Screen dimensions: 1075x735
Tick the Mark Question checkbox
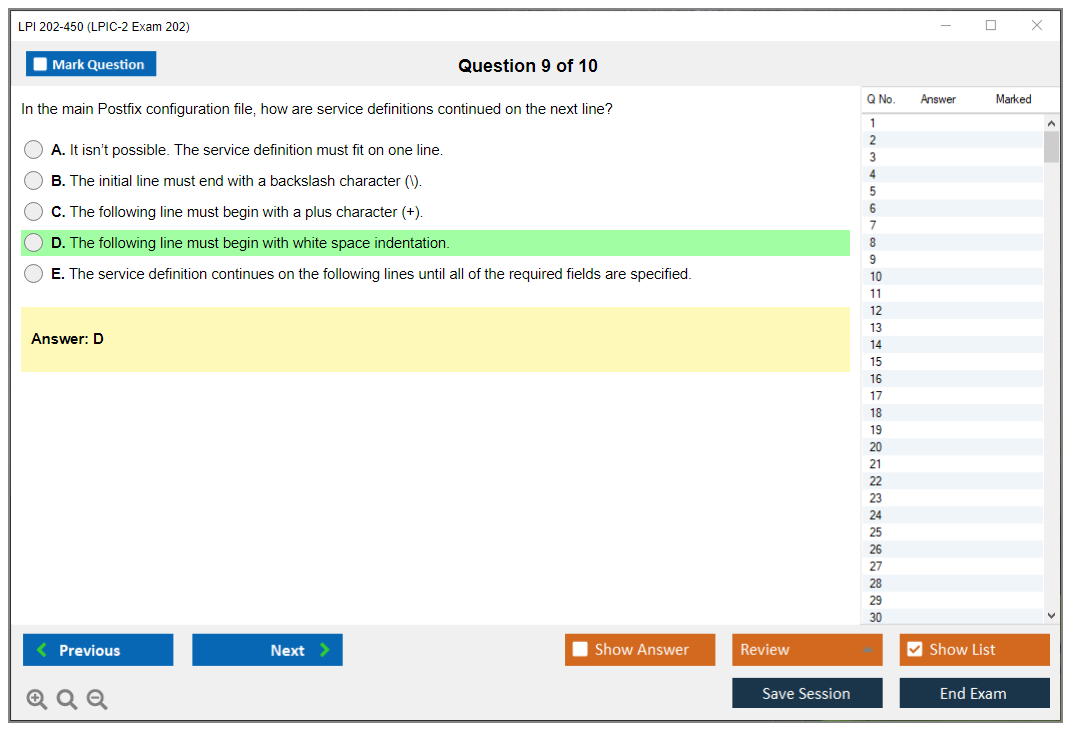41,64
